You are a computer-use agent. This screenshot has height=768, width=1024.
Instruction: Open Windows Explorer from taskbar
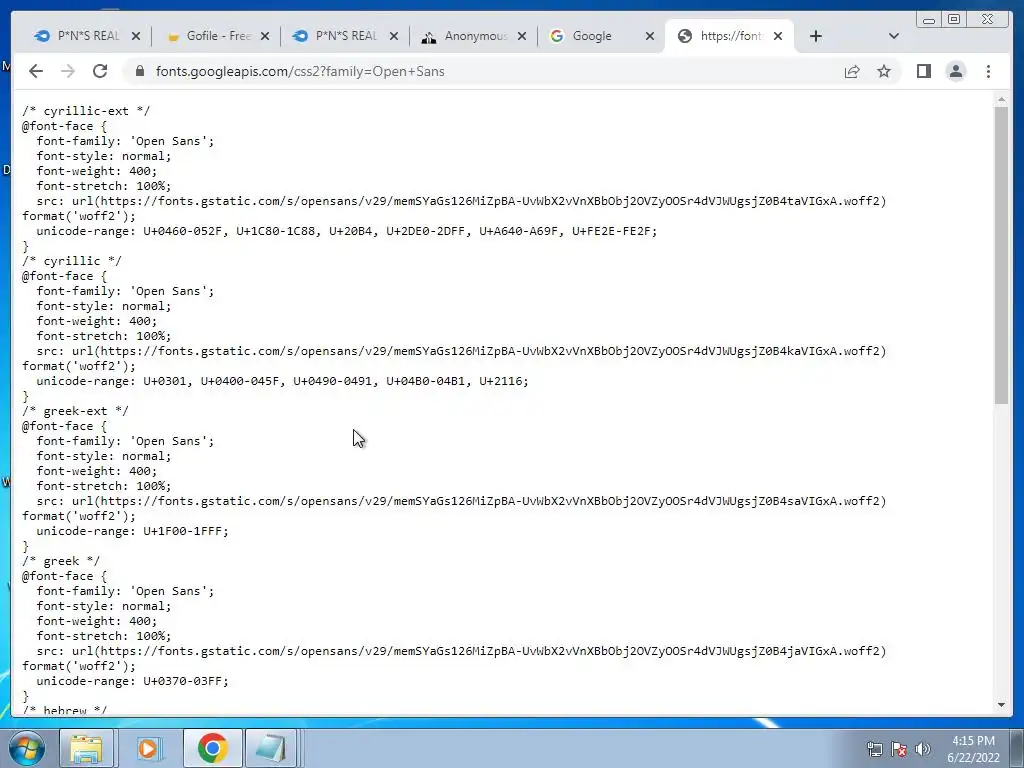point(86,748)
